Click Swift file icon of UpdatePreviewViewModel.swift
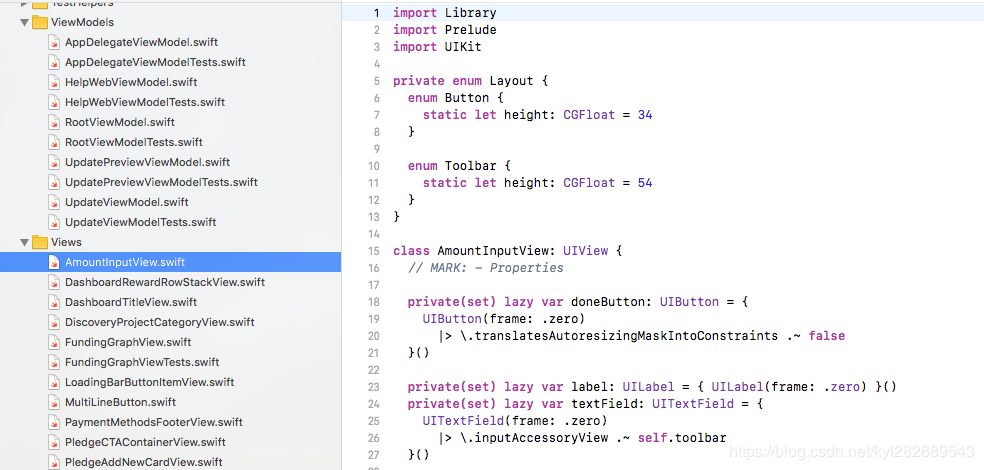This screenshot has width=984, height=470. click(55, 163)
